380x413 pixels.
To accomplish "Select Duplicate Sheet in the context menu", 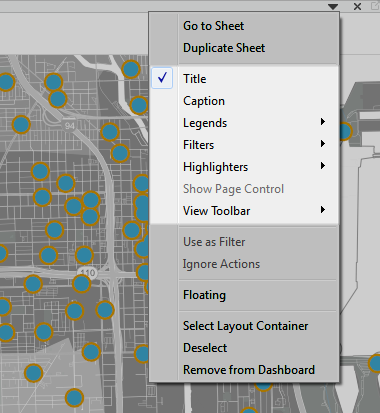I will (244, 48).
